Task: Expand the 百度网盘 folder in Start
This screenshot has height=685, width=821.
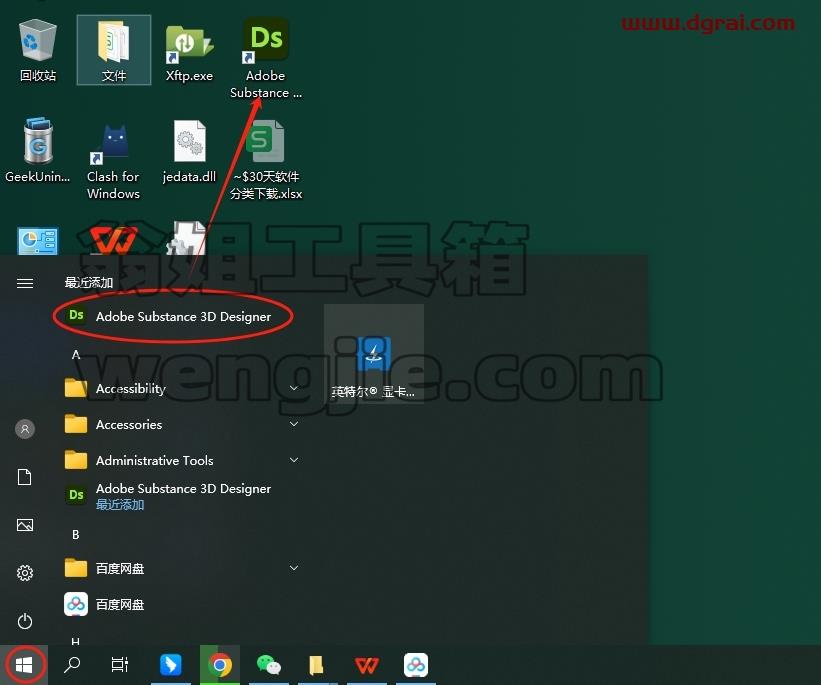Action: [x=181, y=568]
